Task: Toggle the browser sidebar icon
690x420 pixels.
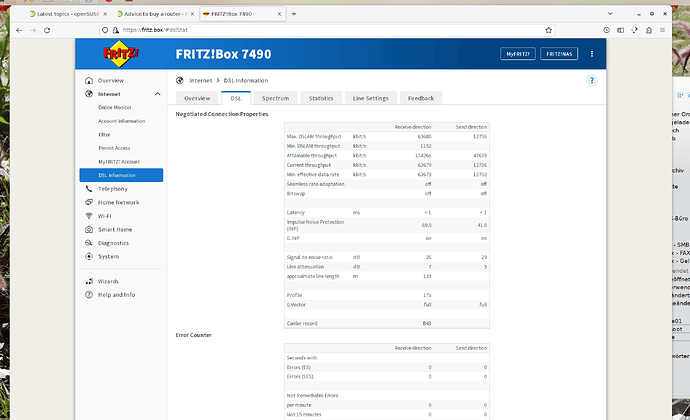Action: pos(620,30)
